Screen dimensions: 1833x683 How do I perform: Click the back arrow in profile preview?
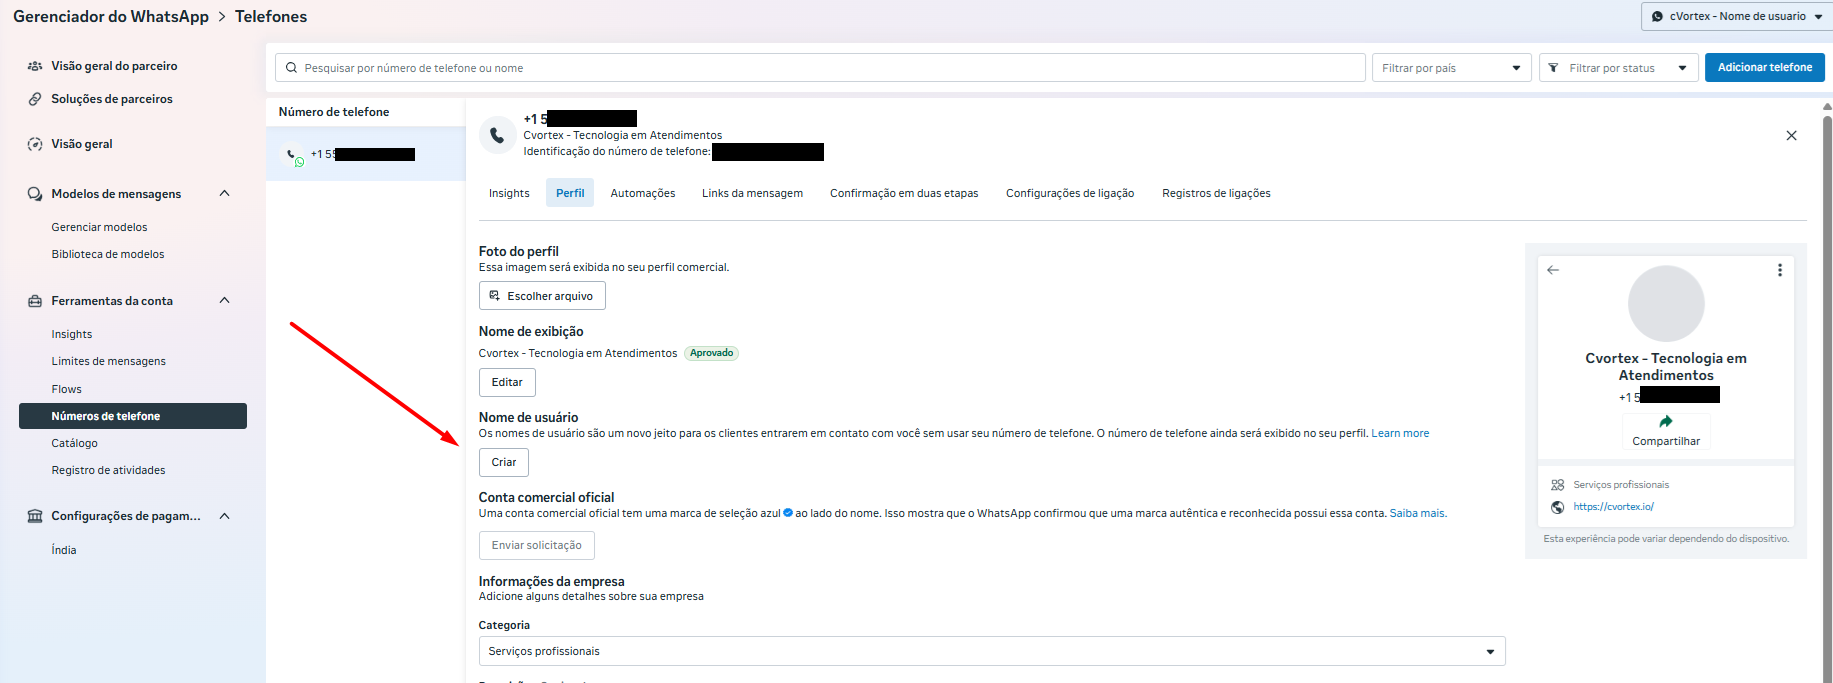click(1553, 270)
